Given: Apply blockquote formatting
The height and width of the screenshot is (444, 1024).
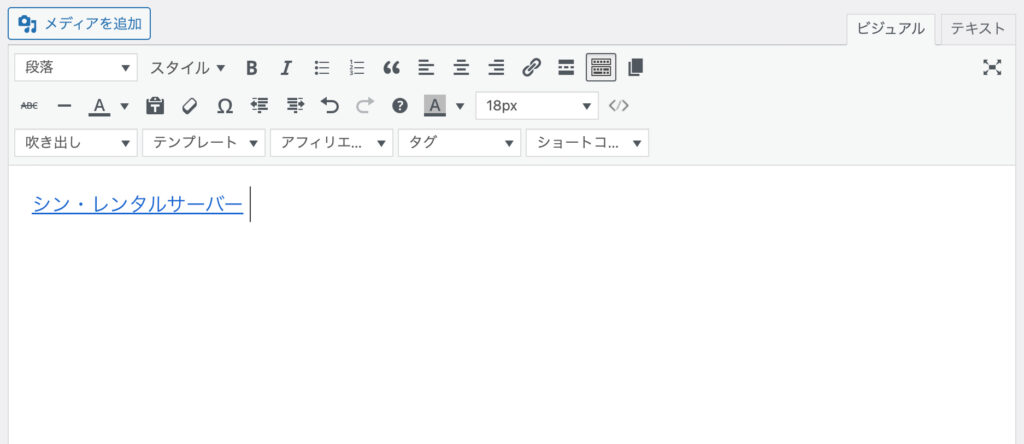Looking at the screenshot, I should tap(391, 67).
